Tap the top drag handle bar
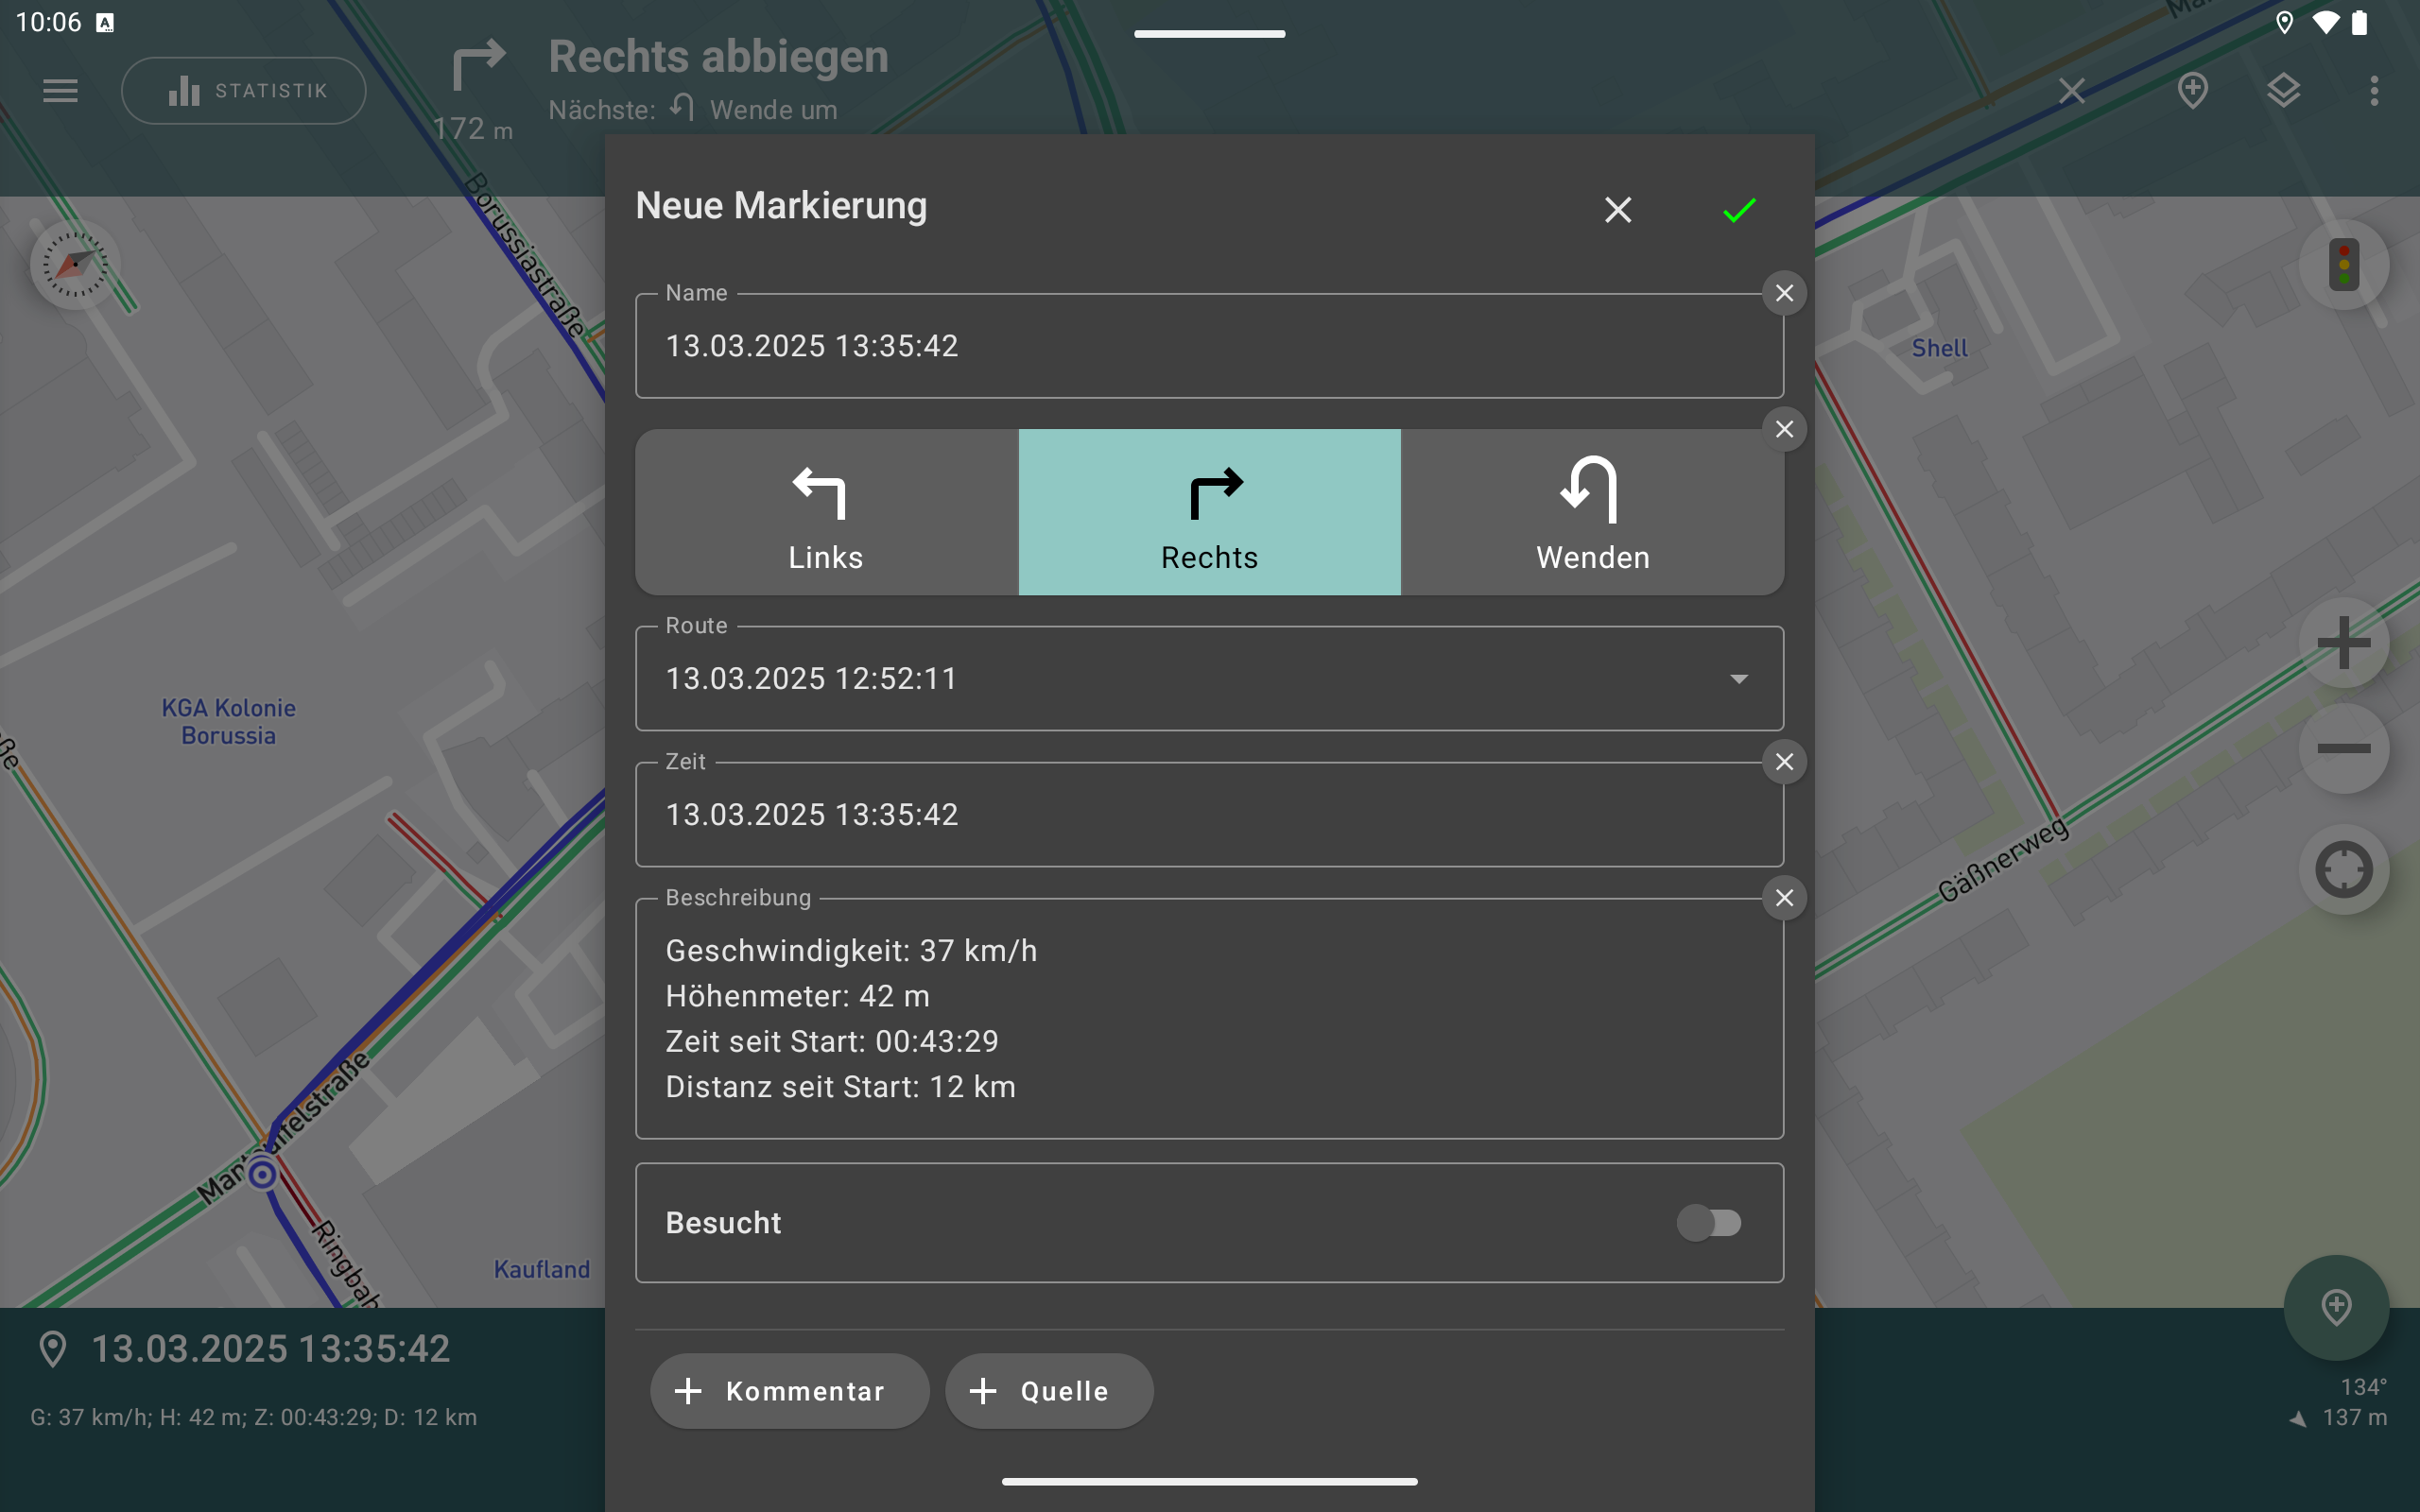This screenshot has height=1512, width=2420. click(1209, 34)
